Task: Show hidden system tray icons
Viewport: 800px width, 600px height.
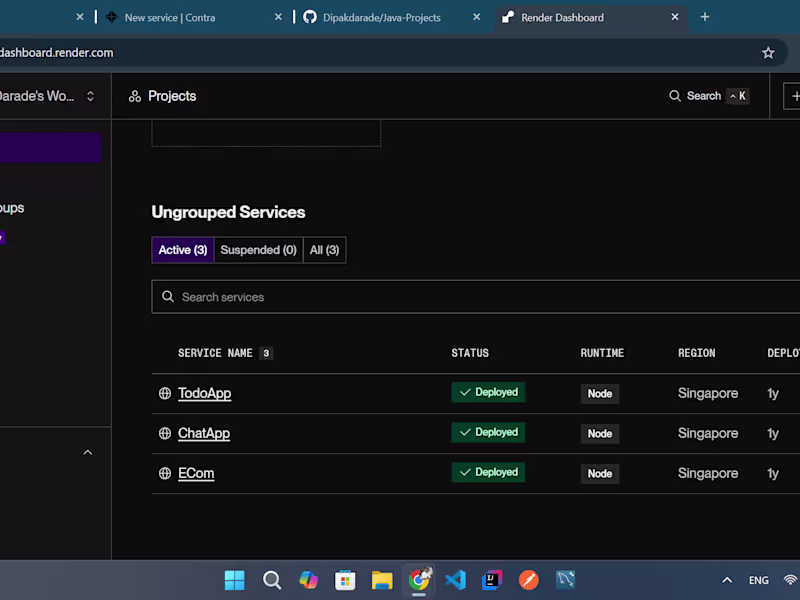Action: tap(727, 580)
